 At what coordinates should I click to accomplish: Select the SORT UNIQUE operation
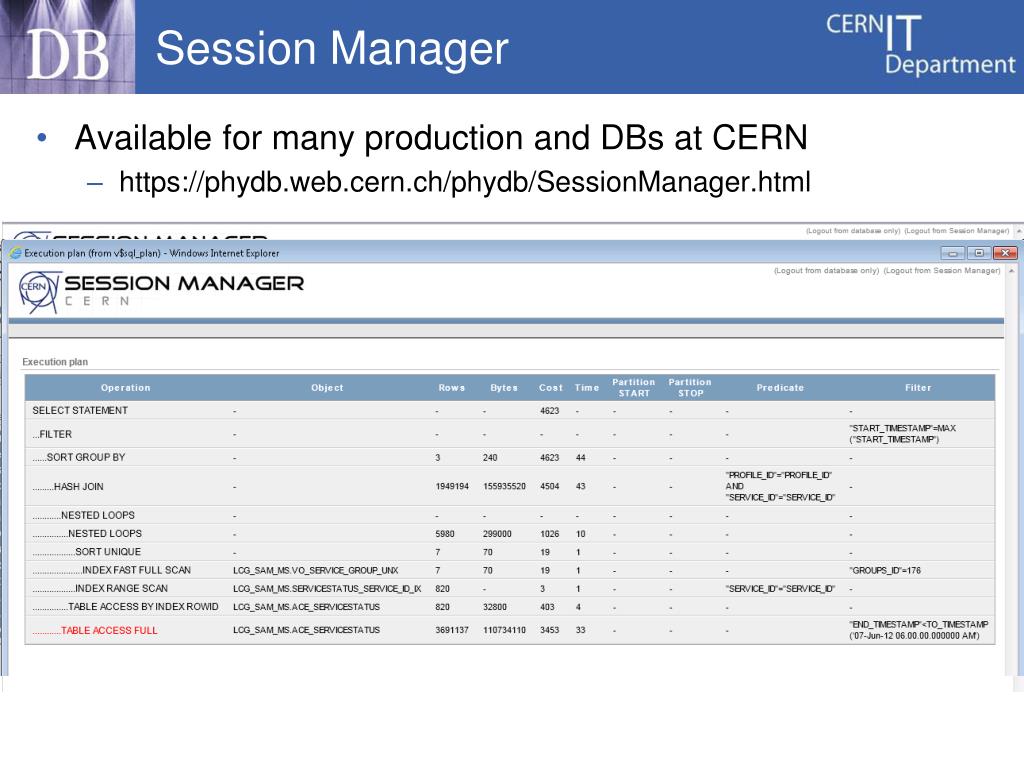click(x=86, y=552)
